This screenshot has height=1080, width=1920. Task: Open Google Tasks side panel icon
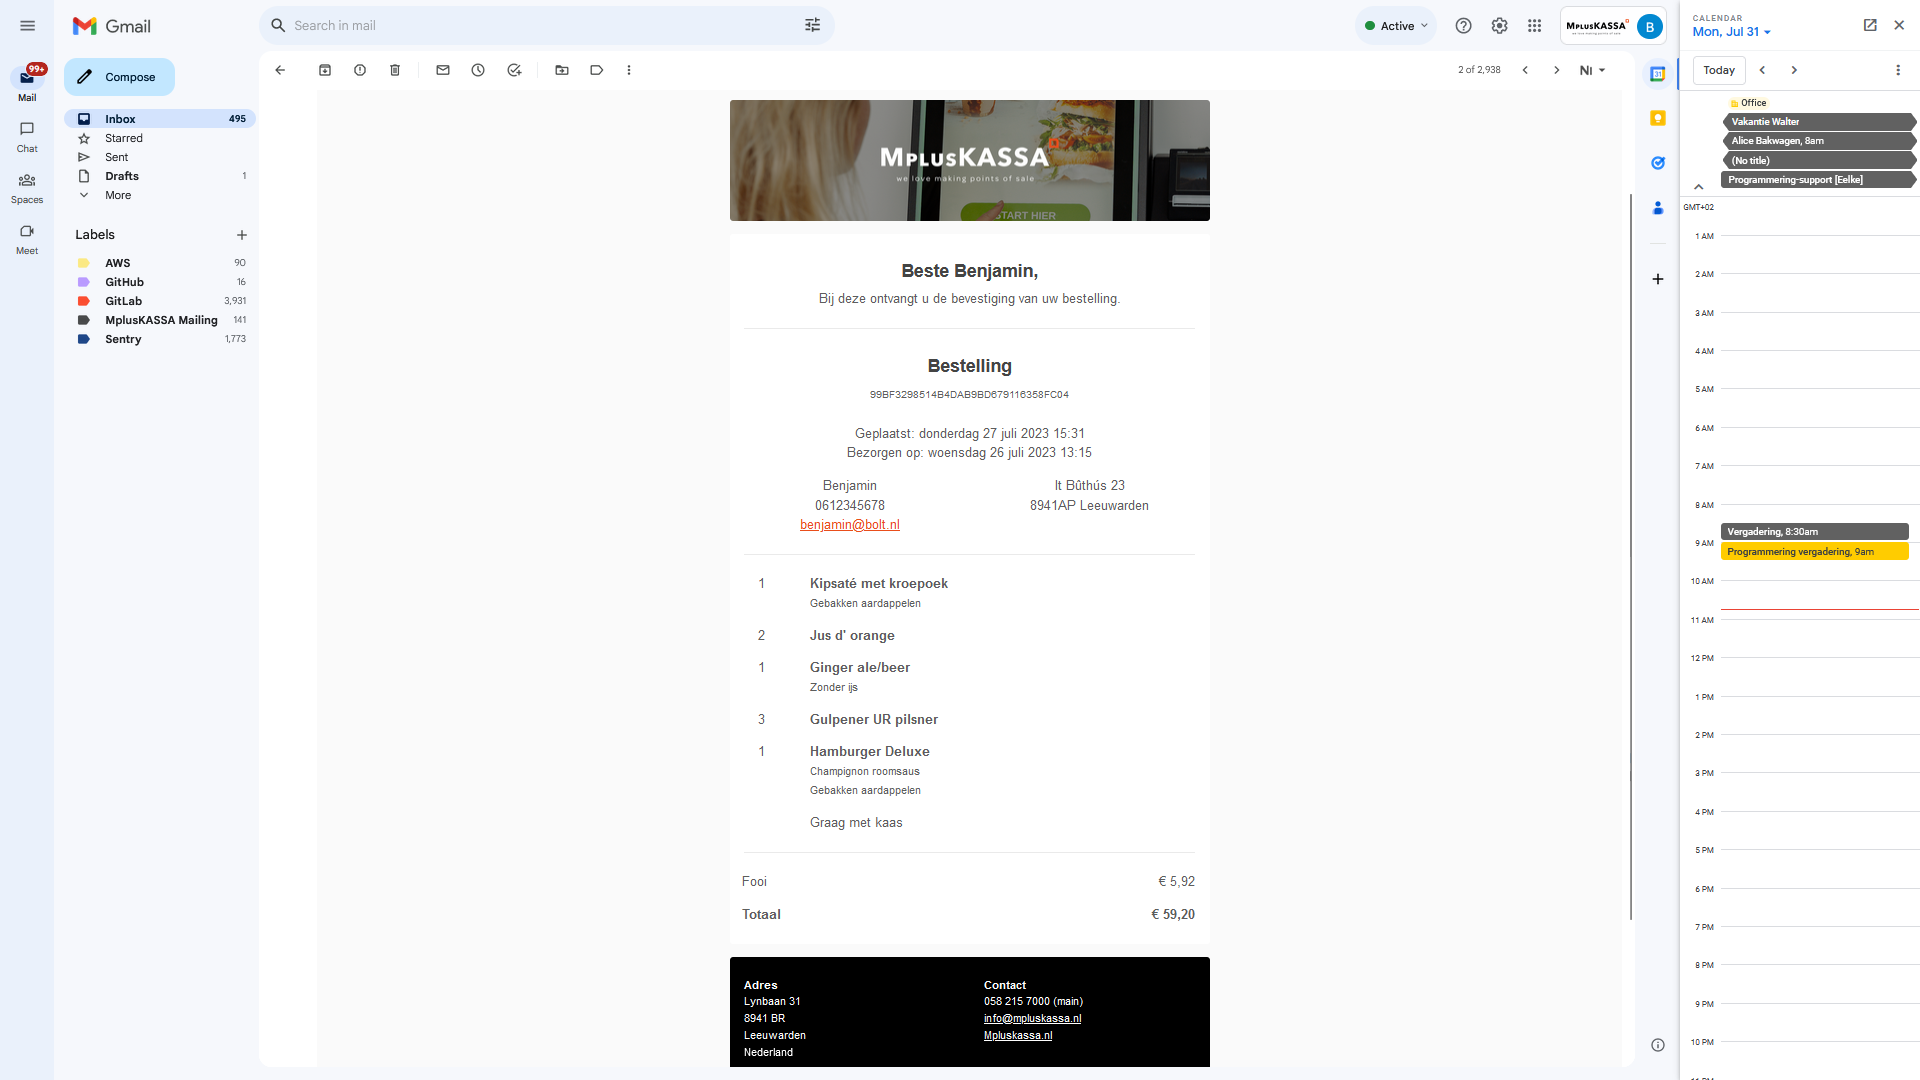(1658, 162)
